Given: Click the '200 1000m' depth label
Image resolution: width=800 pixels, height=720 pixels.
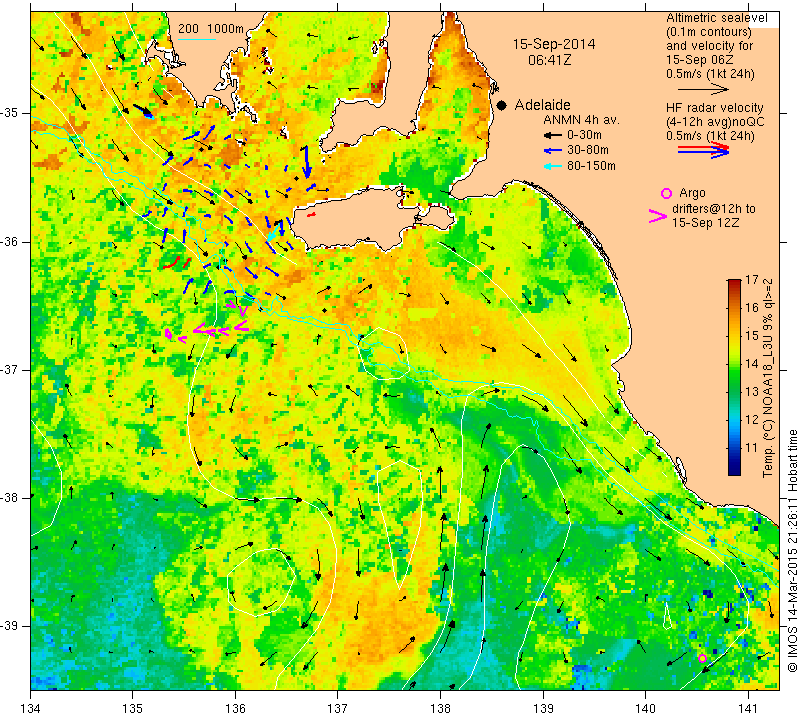Looking at the screenshot, I should tap(211, 29).
